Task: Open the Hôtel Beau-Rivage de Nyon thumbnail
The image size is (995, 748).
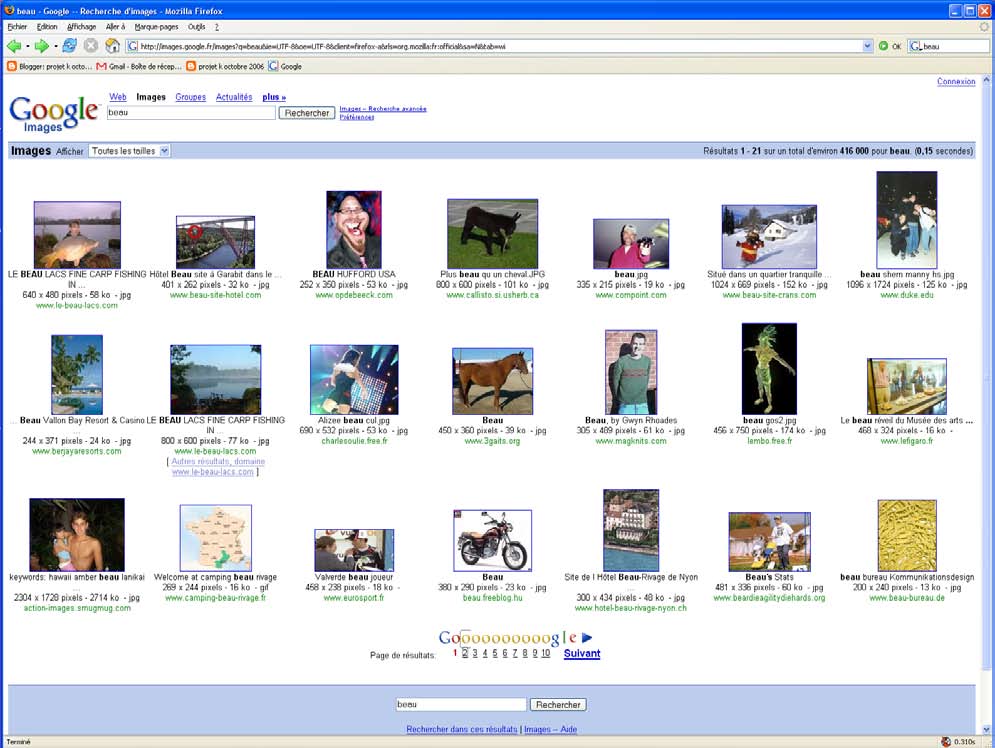Action: pyautogui.click(x=631, y=530)
